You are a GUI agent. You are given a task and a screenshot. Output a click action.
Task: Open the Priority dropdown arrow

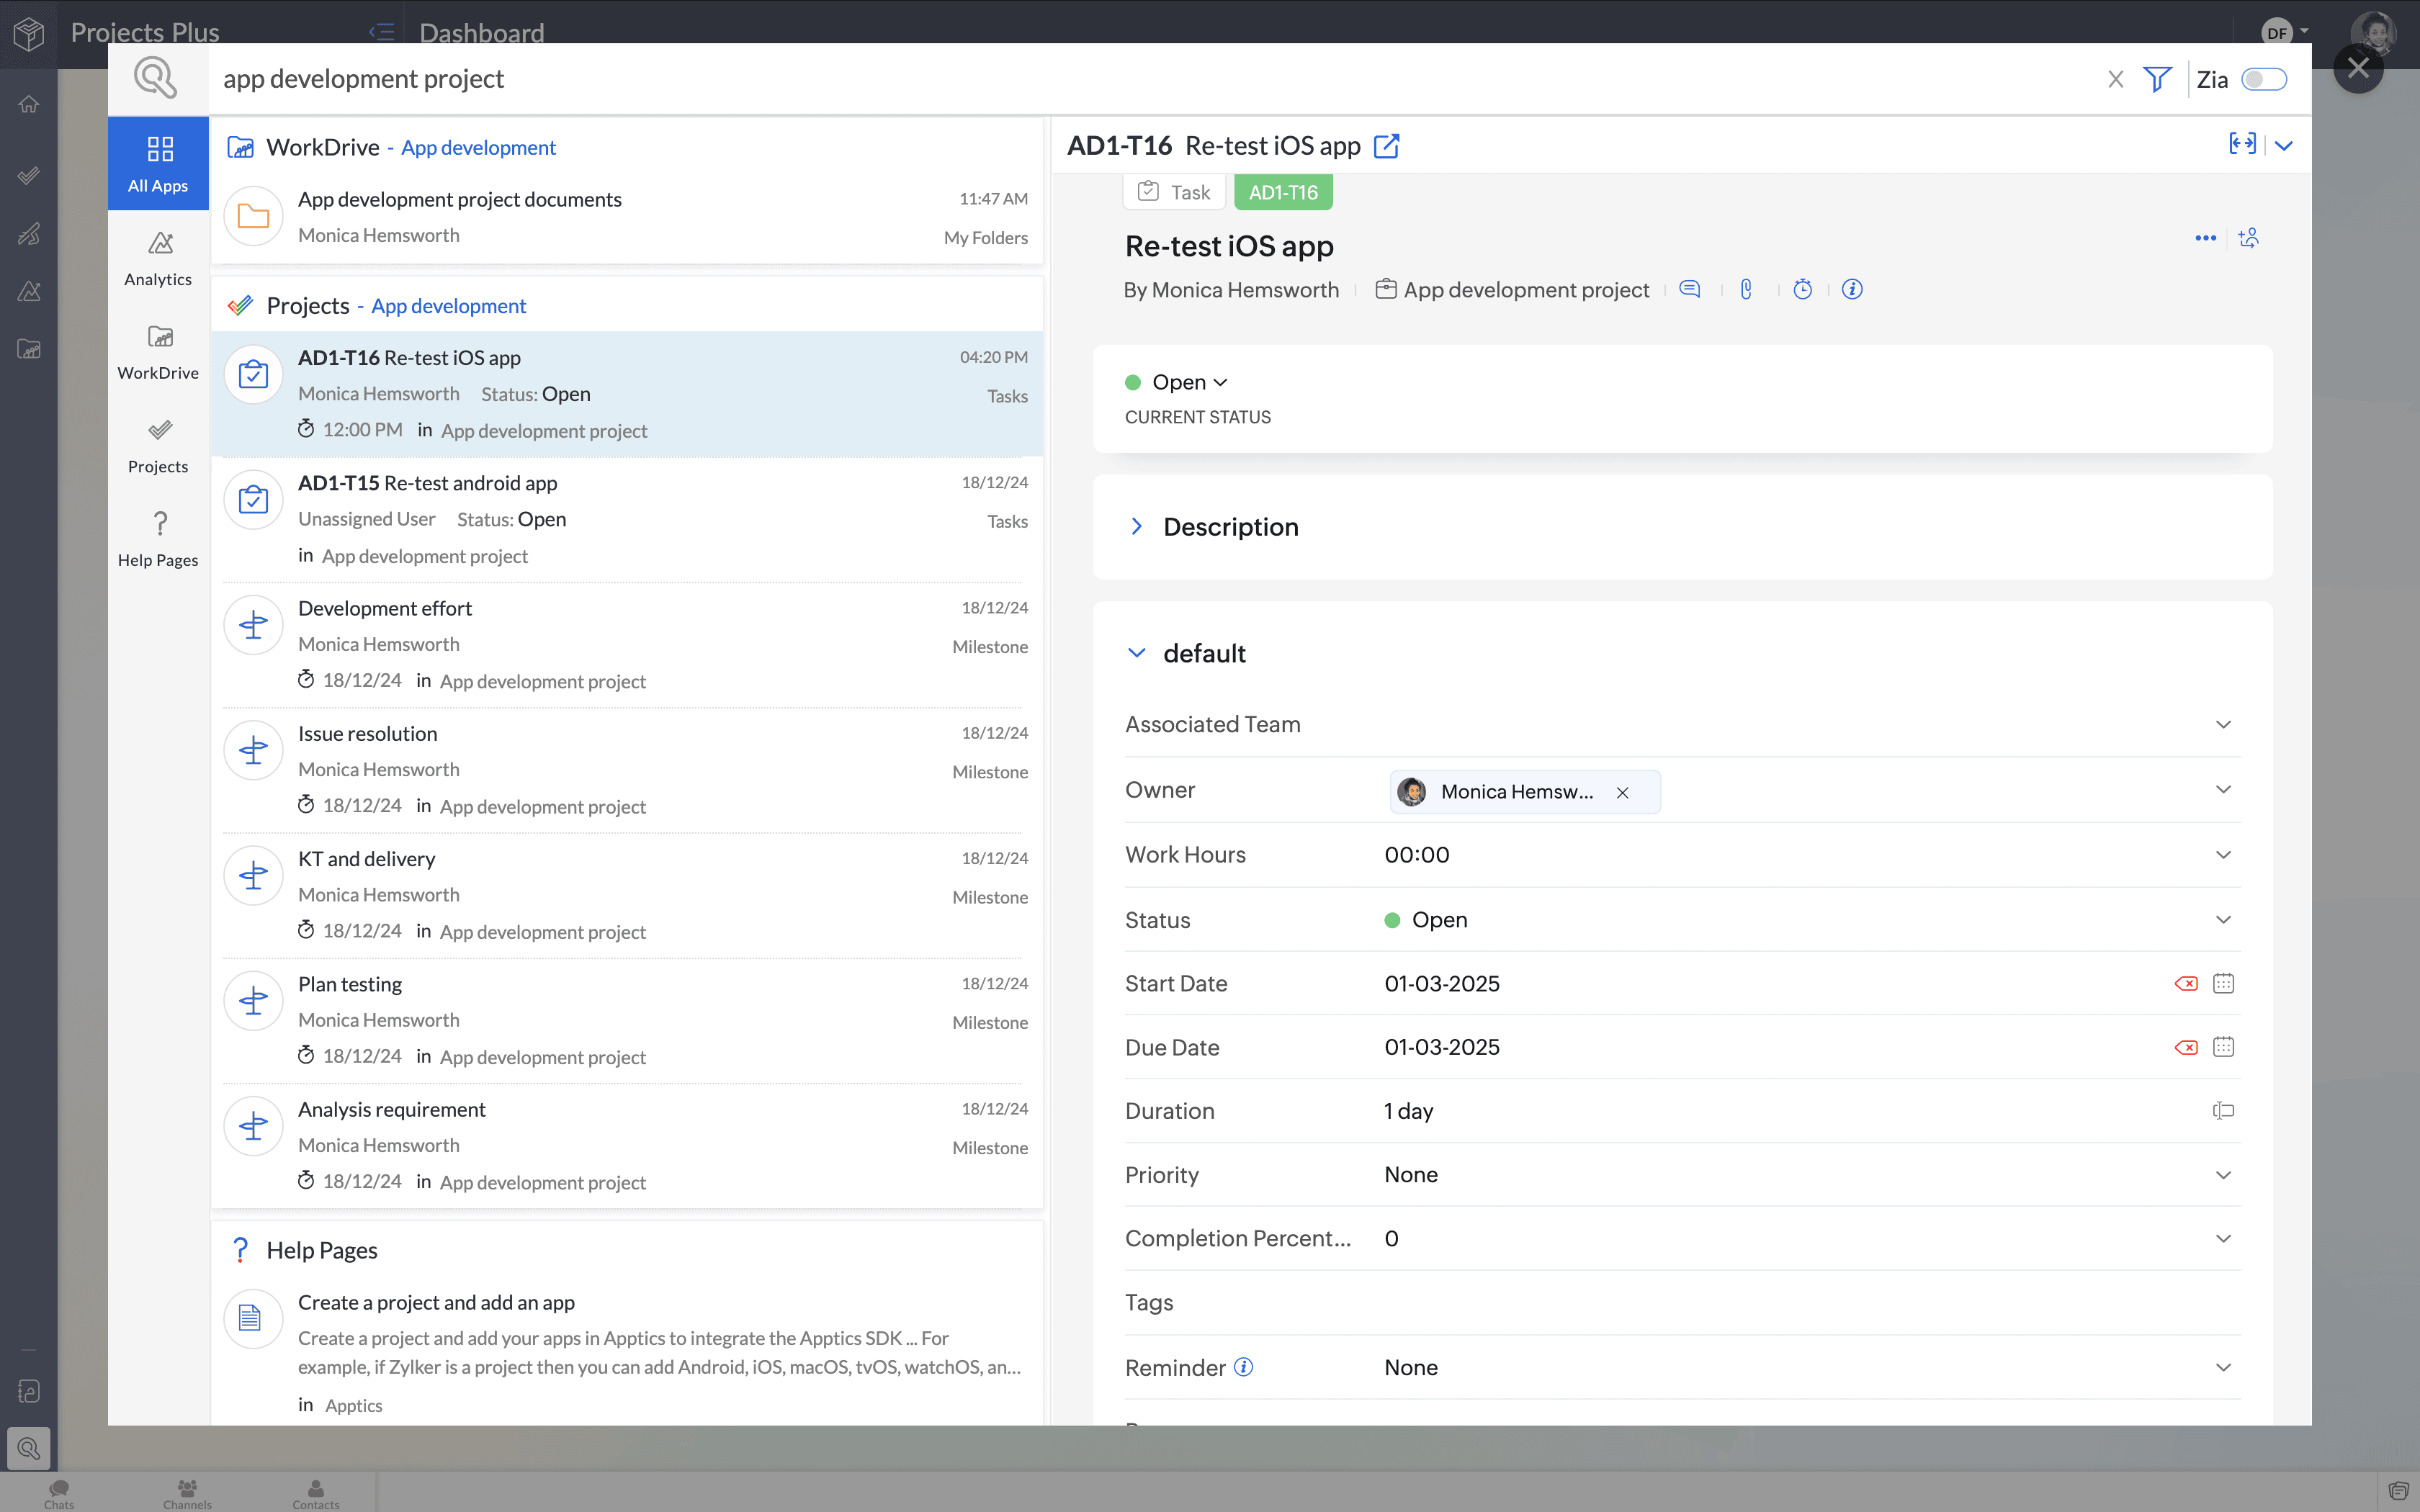coord(2223,1175)
